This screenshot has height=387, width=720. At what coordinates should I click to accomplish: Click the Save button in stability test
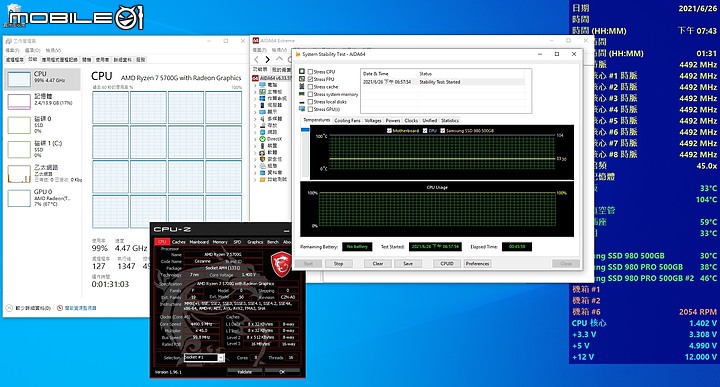click(x=408, y=264)
